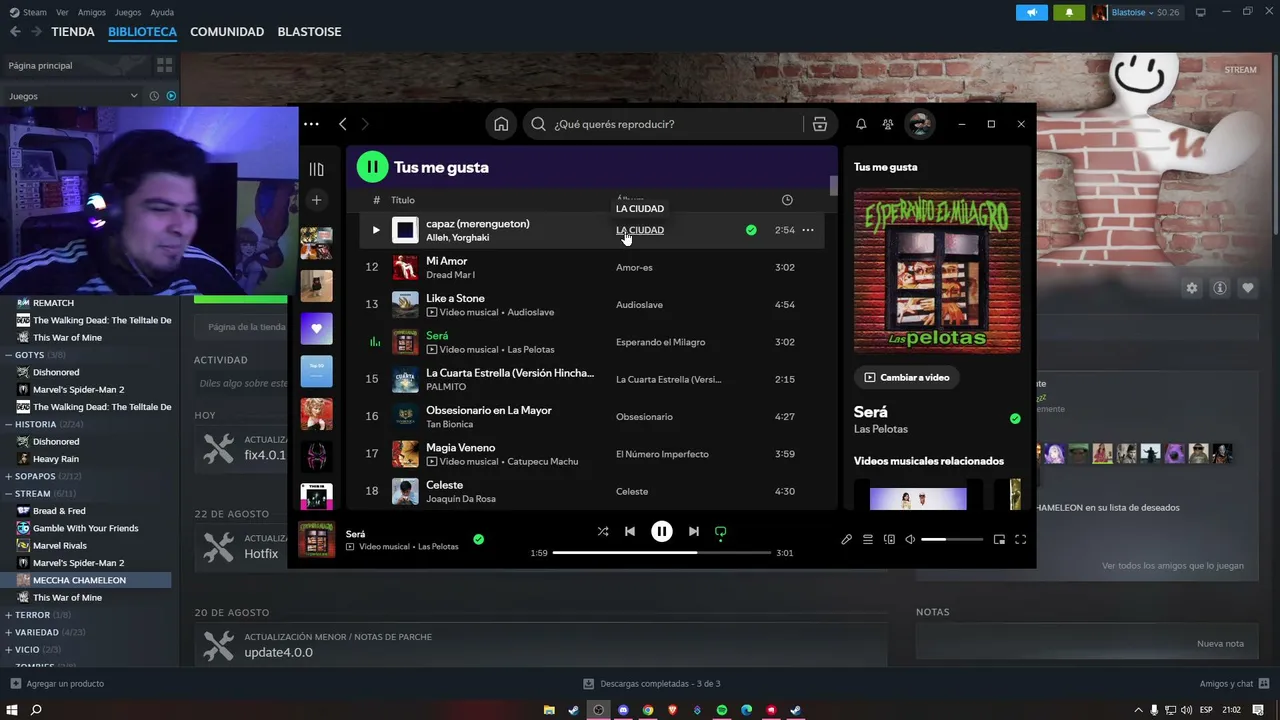Open Steam COMUNIDAD tab
The image size is (1280, 720).
(227, 32)
